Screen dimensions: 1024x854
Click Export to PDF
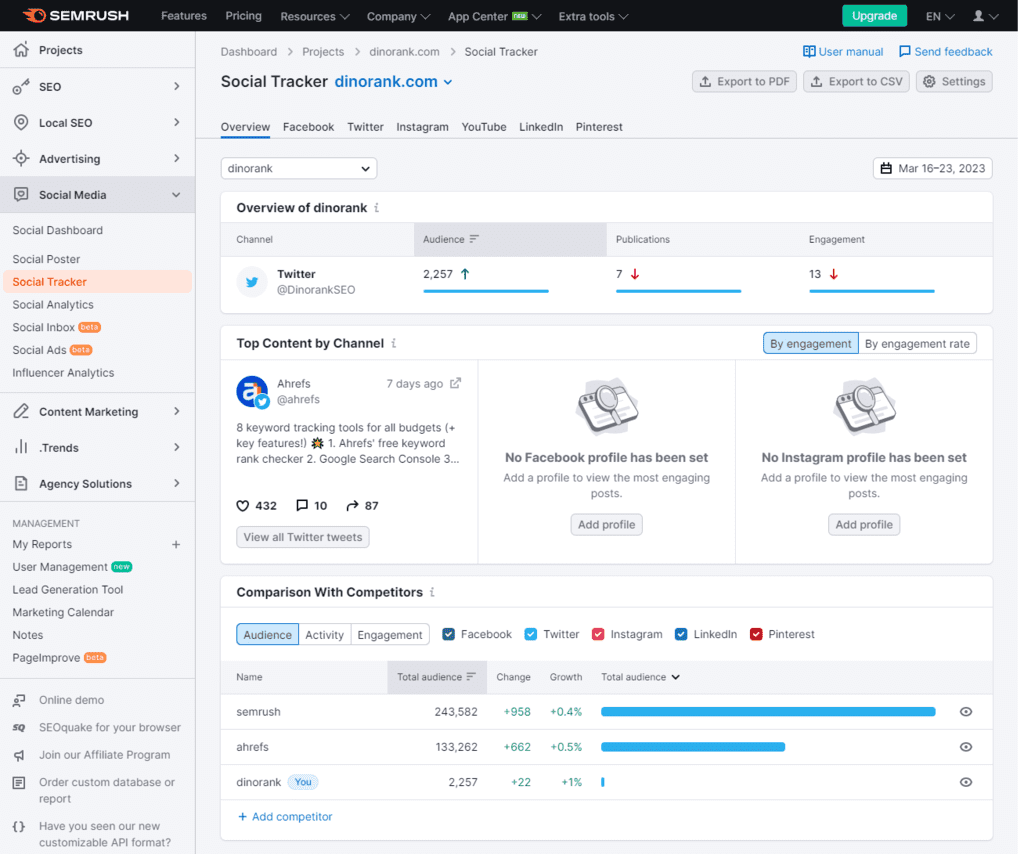[744, 82]
